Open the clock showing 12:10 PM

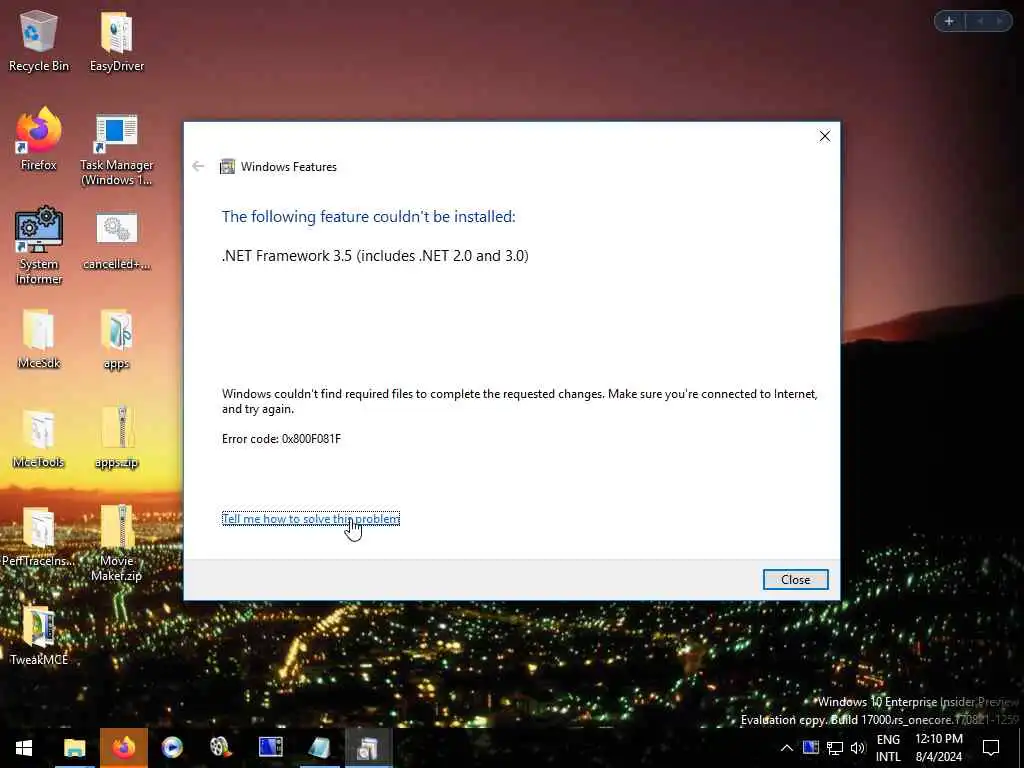(x=938, y=748)
